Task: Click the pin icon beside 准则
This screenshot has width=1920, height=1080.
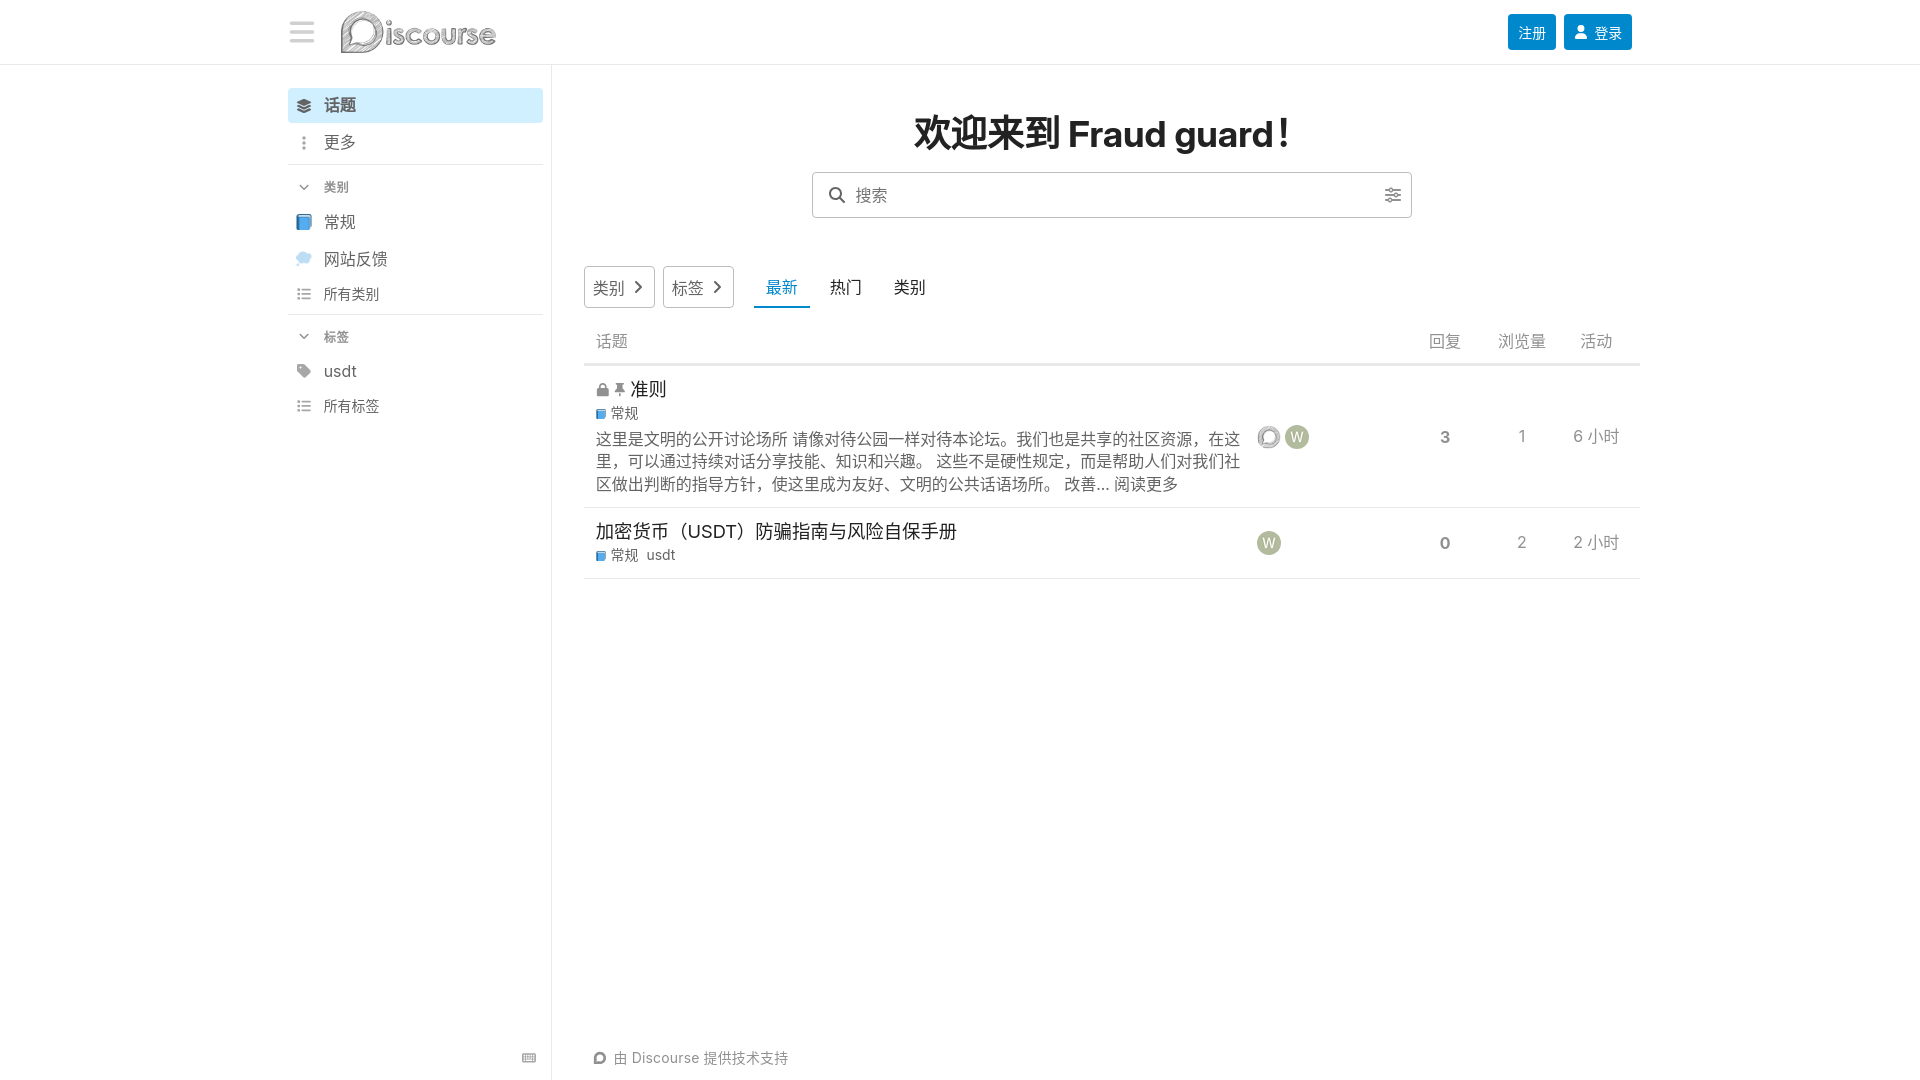Action: 620,390
